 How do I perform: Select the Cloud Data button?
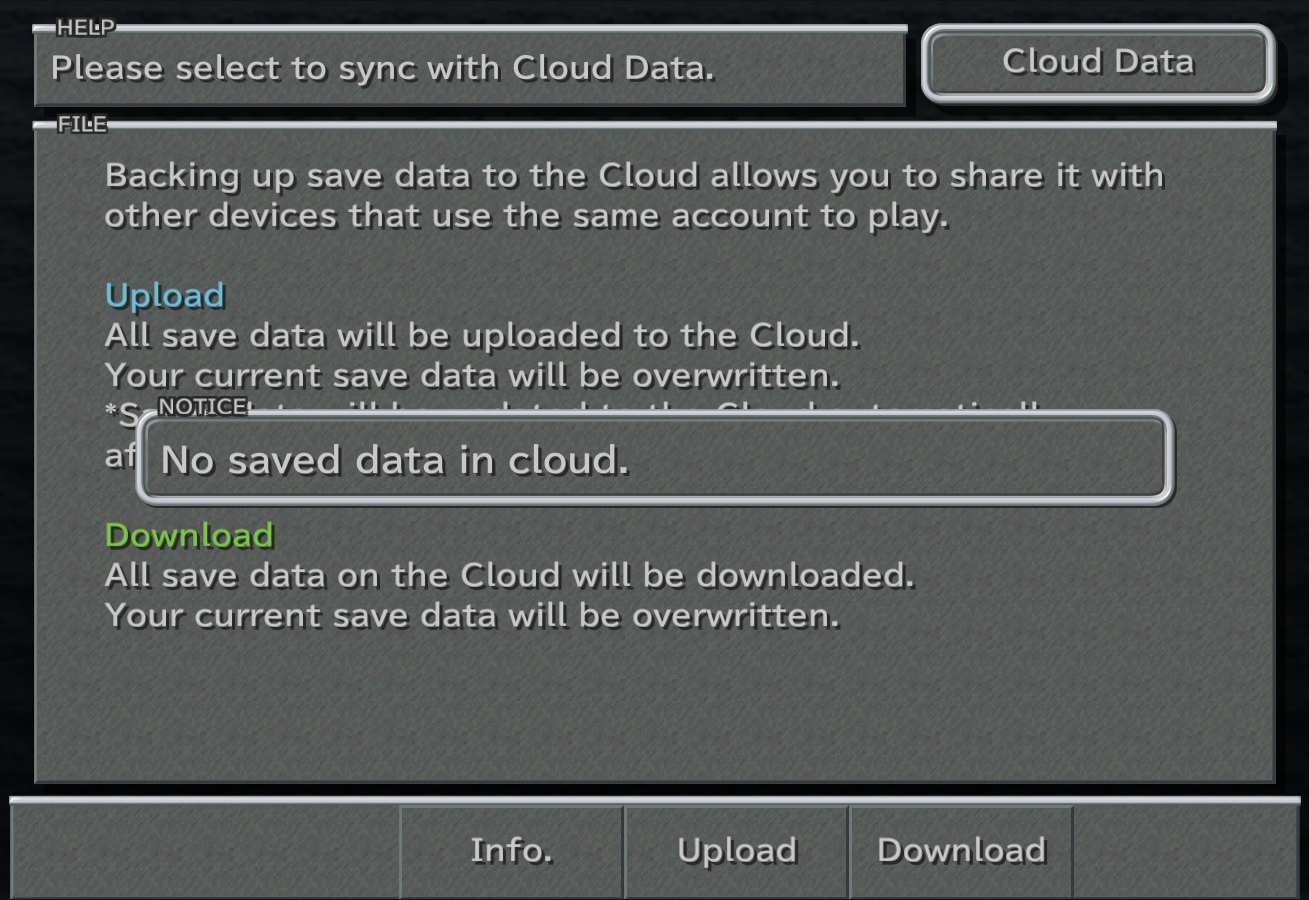click(x=1098, y=63)
